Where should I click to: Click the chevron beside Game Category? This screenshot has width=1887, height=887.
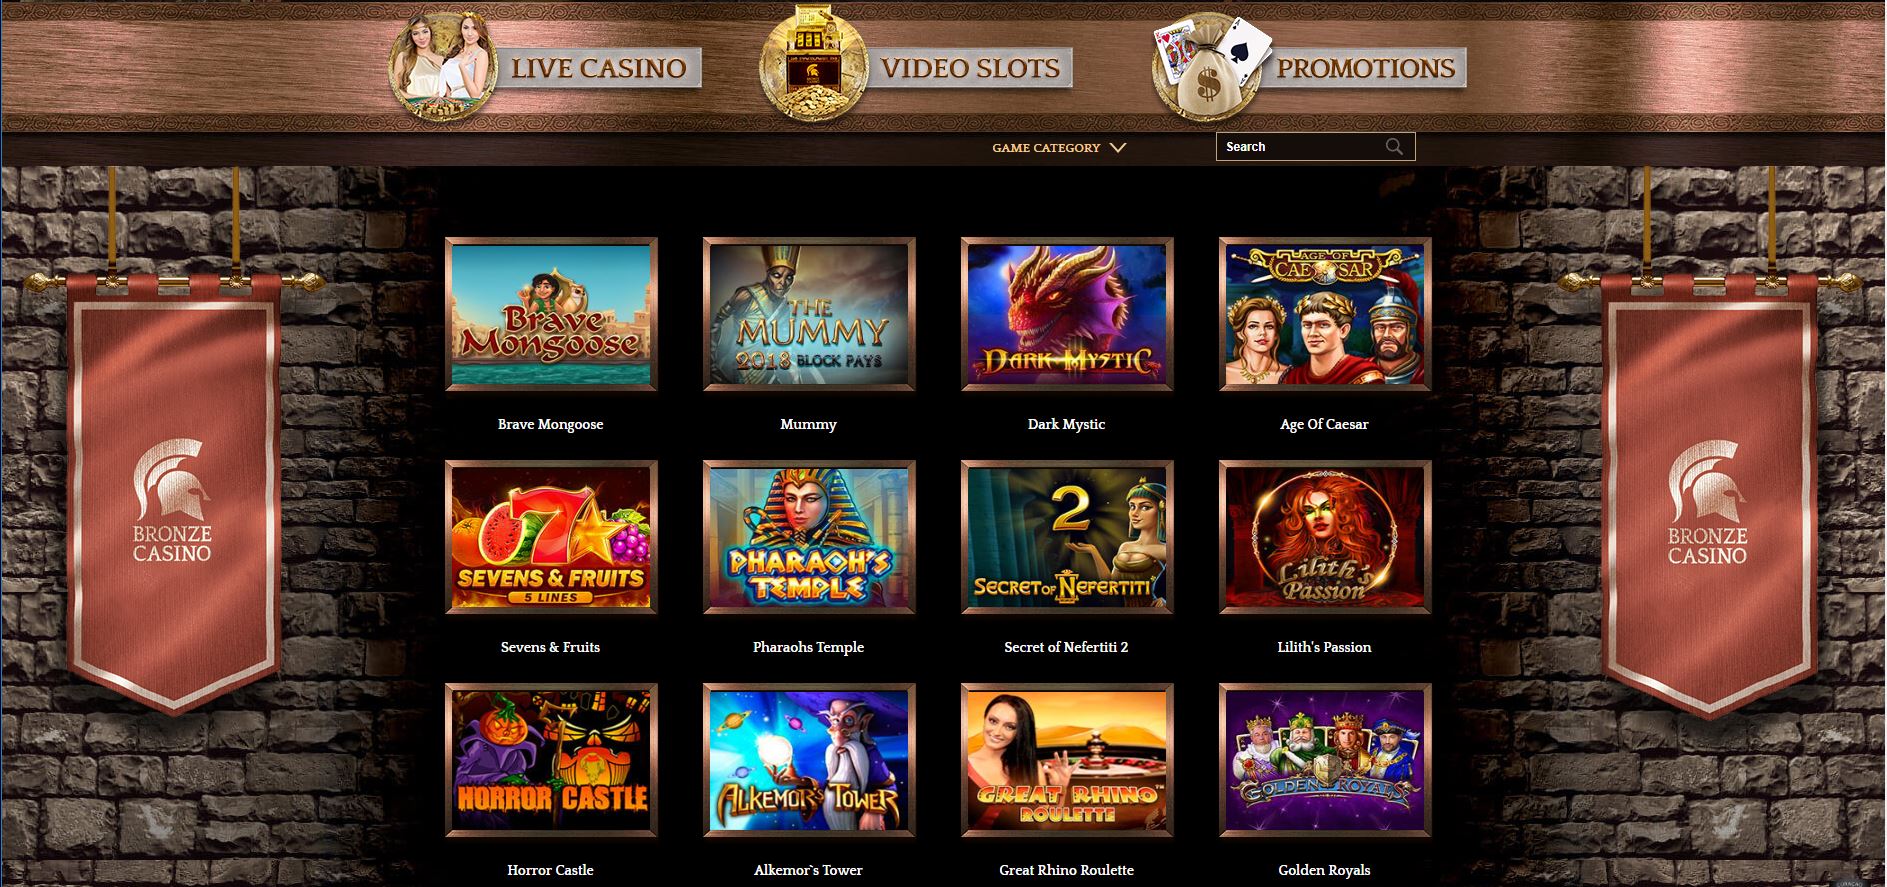(x=1118, y=148)
